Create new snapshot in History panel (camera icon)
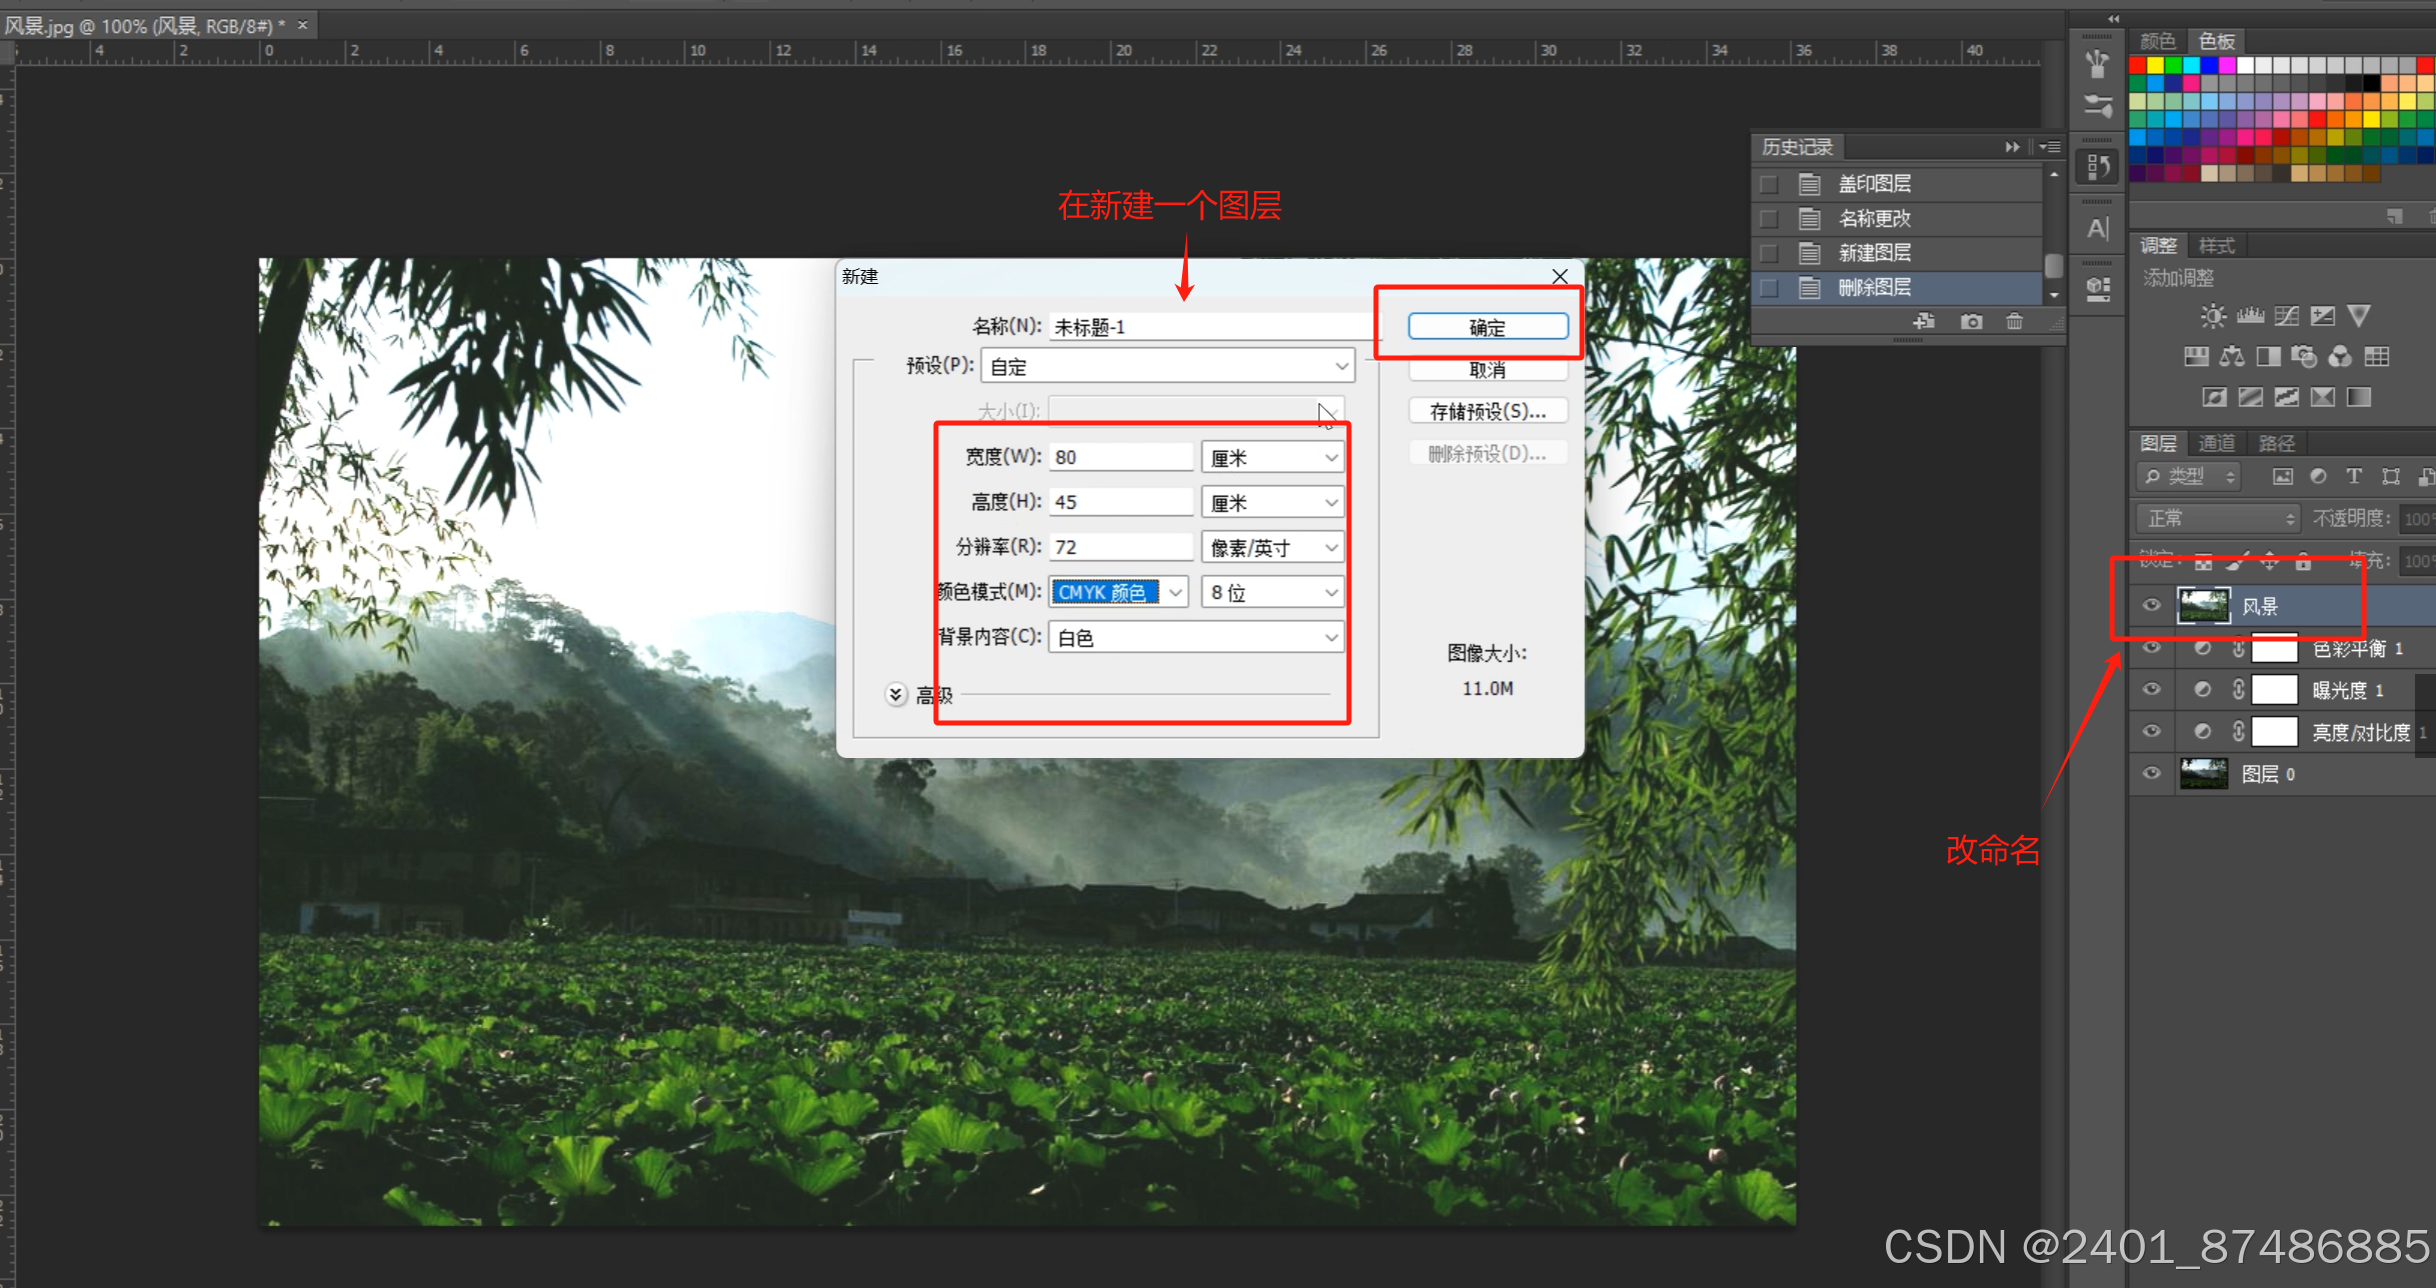 click(1971, 322)
